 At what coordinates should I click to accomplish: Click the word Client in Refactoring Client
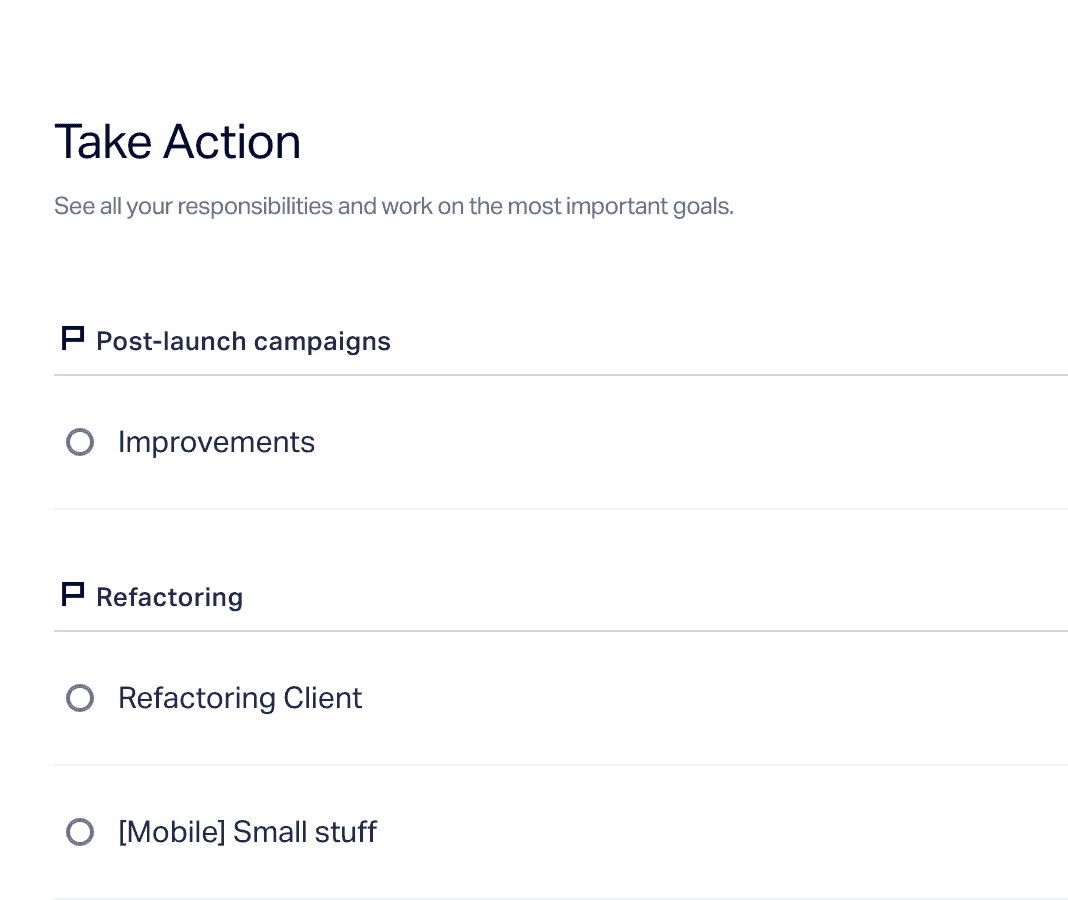point(323,698)
